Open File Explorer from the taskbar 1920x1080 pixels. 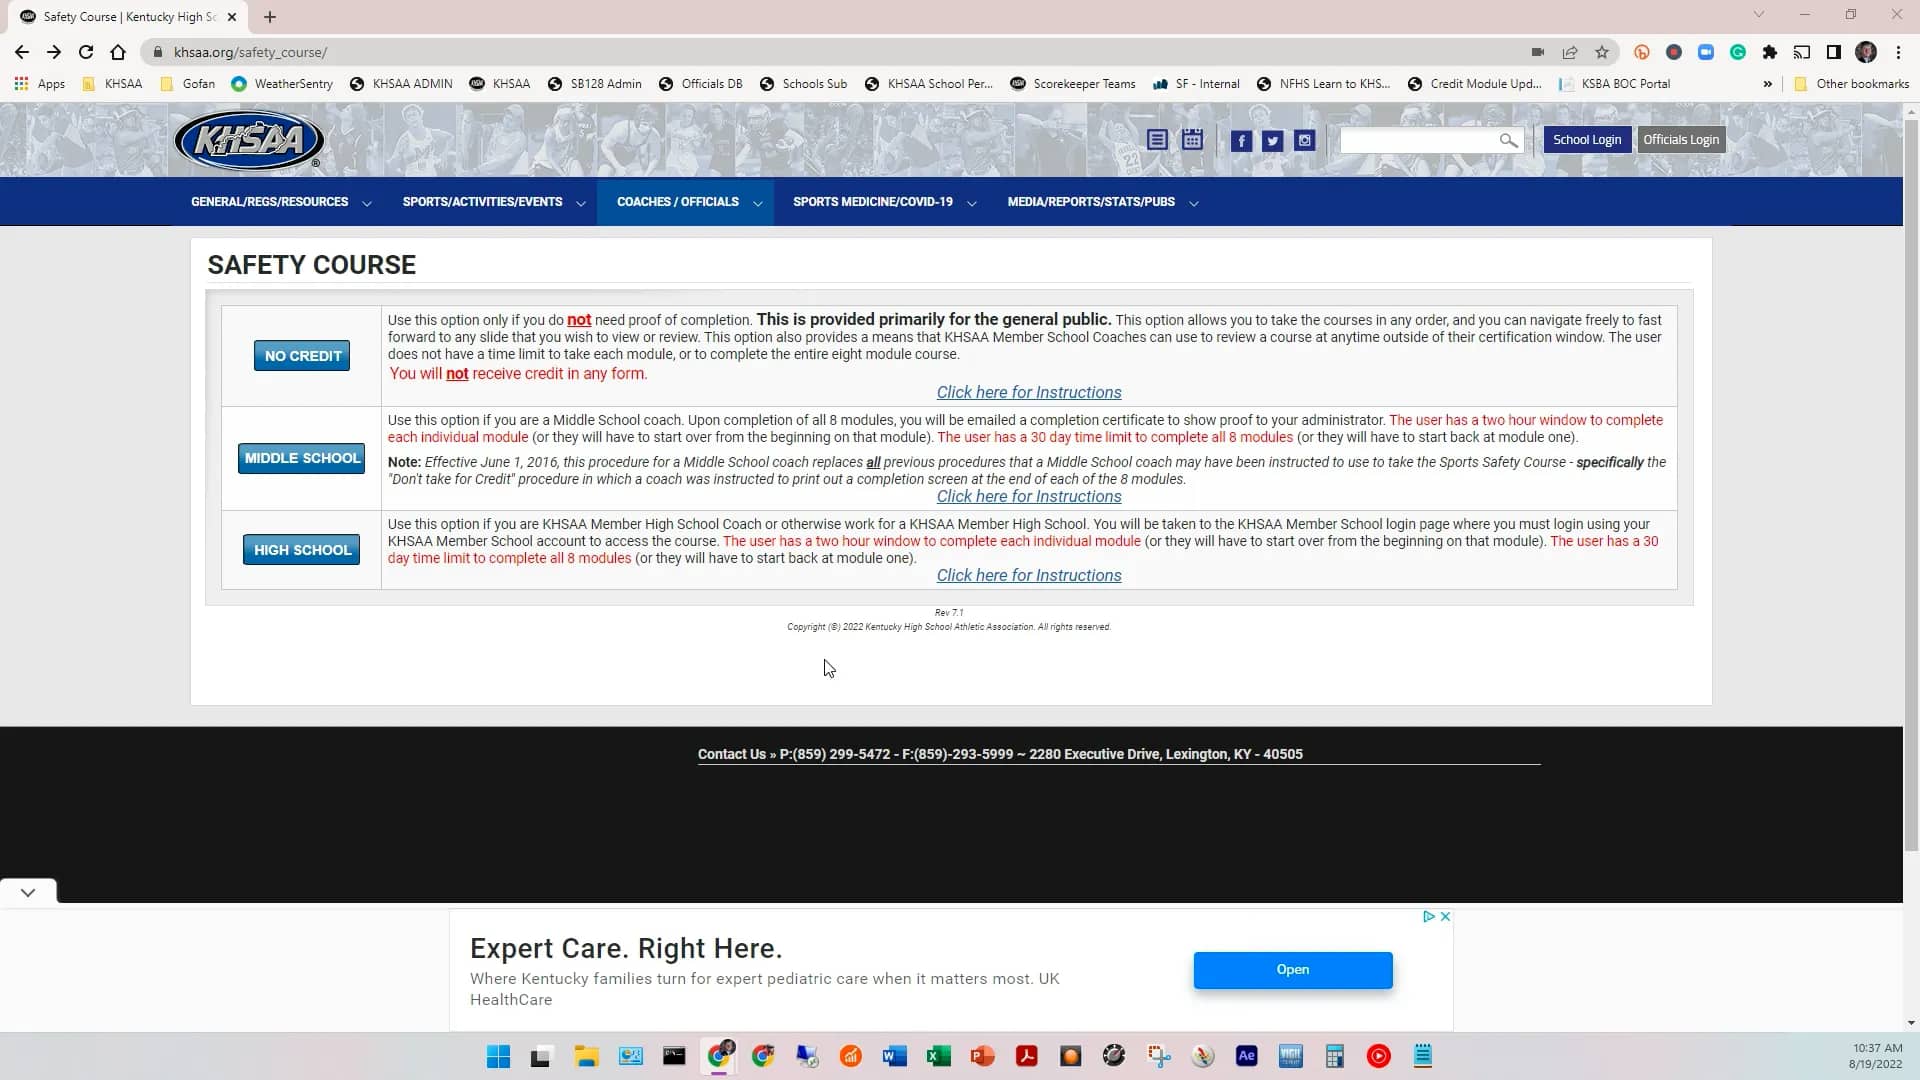click(x=586, y=1056)
